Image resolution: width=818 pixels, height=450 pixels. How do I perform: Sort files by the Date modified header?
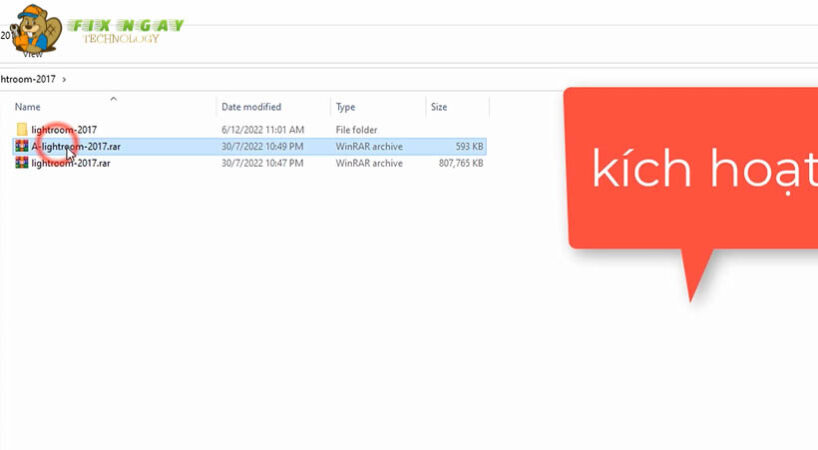(251, 107)
